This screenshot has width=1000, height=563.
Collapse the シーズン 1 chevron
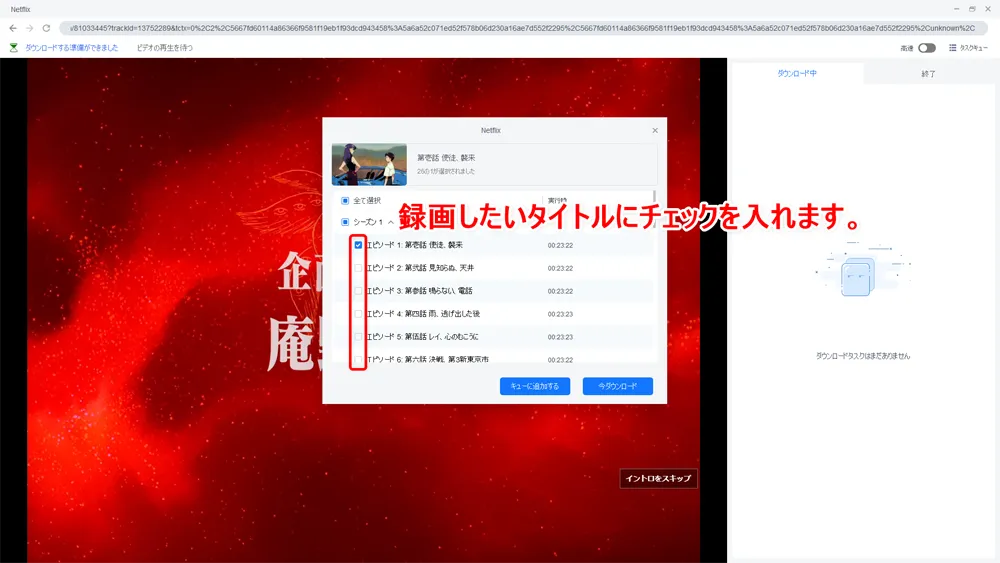[x=390, y=222]
